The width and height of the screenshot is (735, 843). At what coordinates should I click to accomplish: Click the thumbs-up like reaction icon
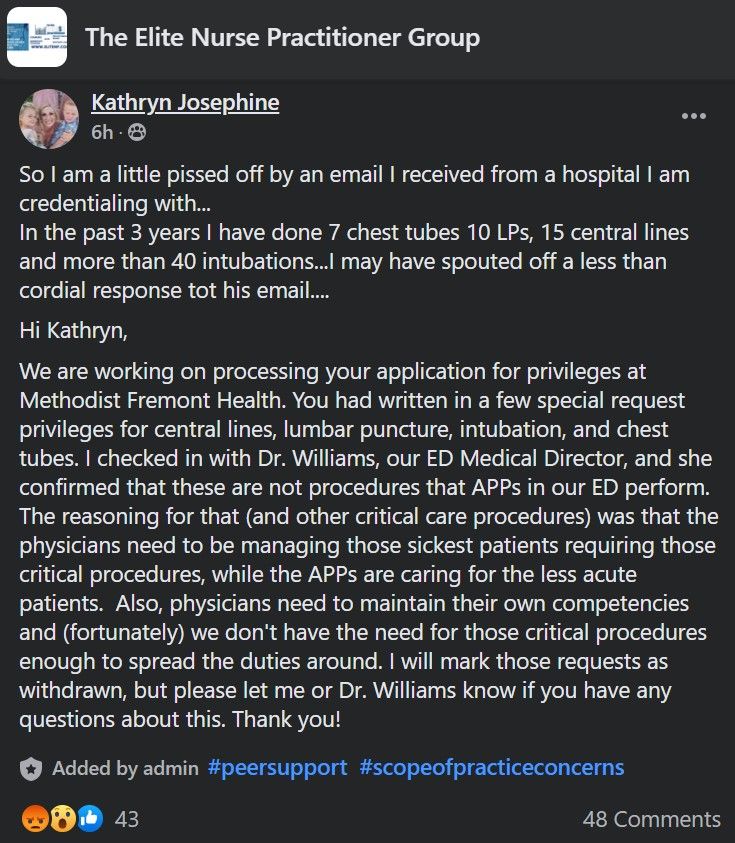coord(90,819)
